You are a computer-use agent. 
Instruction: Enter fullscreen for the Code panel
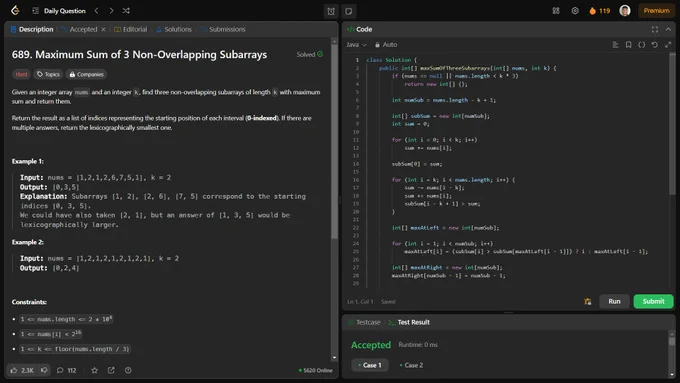click(x=655, y=29)
